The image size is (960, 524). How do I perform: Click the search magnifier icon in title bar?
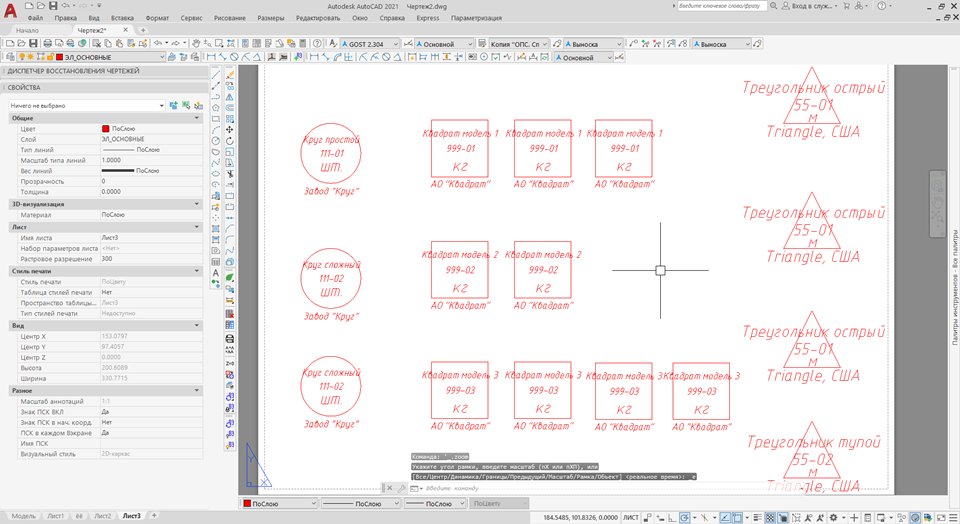[773, 6]
